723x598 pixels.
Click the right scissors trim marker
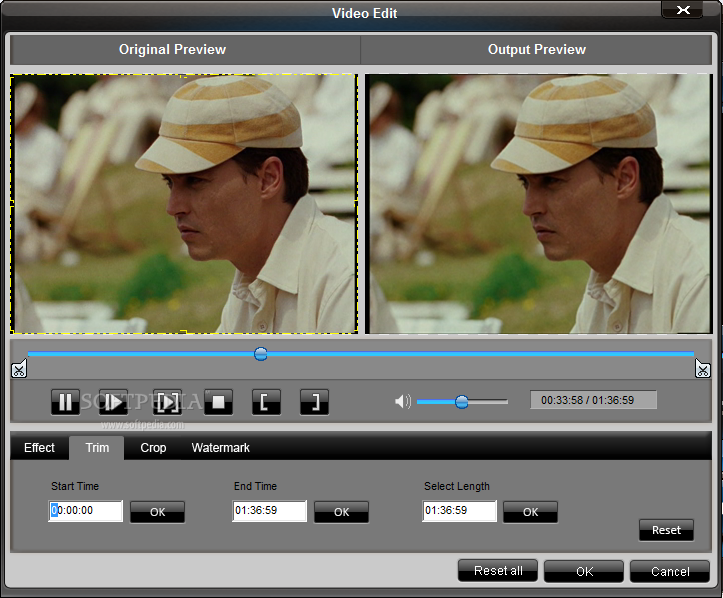pyautogui.click(x=703, y=368)
